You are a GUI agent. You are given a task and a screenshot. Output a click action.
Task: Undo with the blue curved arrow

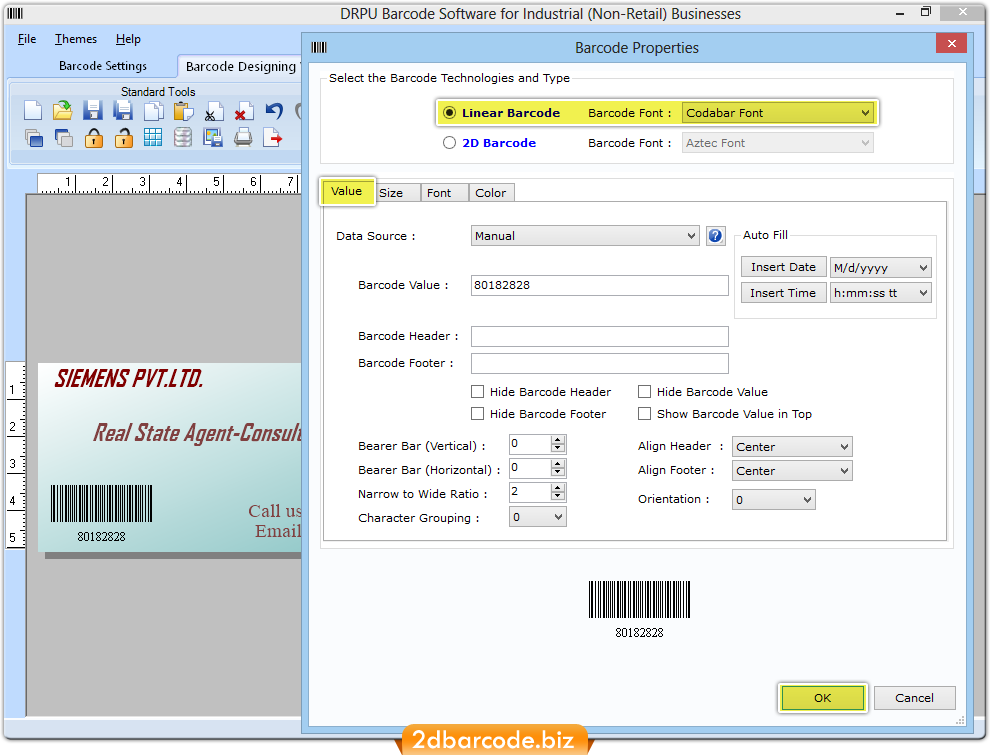(274, 110)
